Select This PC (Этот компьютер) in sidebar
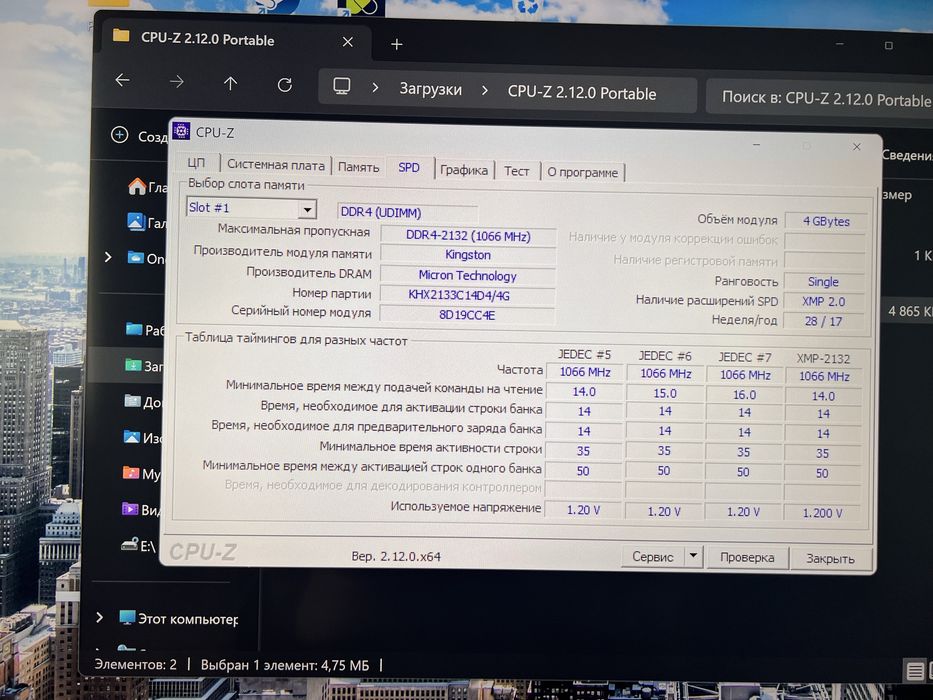This screenshot has height=700, width=933. pyautogui.click(x=178, y=618)
